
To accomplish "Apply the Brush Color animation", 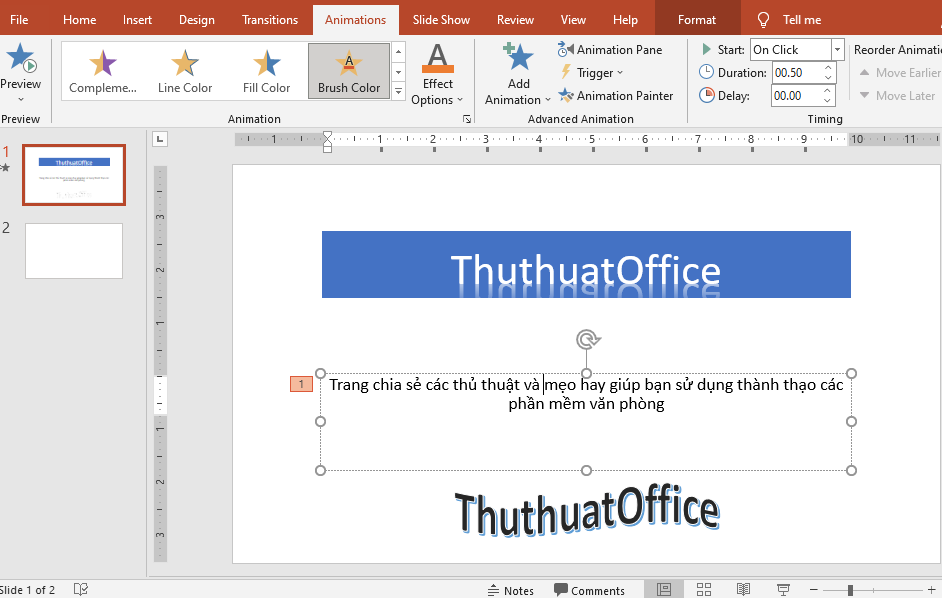I will click(x=349, y=70).
